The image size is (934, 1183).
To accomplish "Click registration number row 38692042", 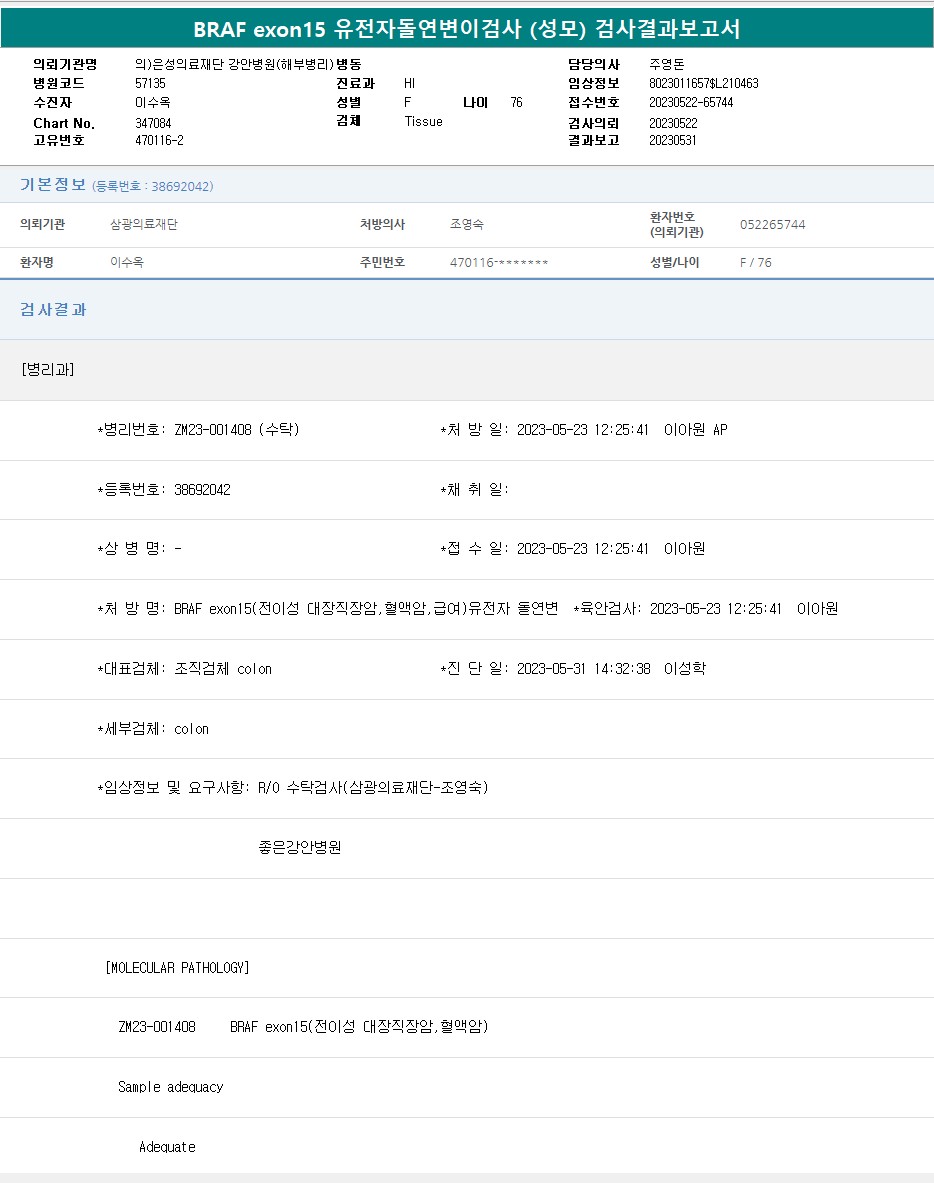I will click(164, 490).
